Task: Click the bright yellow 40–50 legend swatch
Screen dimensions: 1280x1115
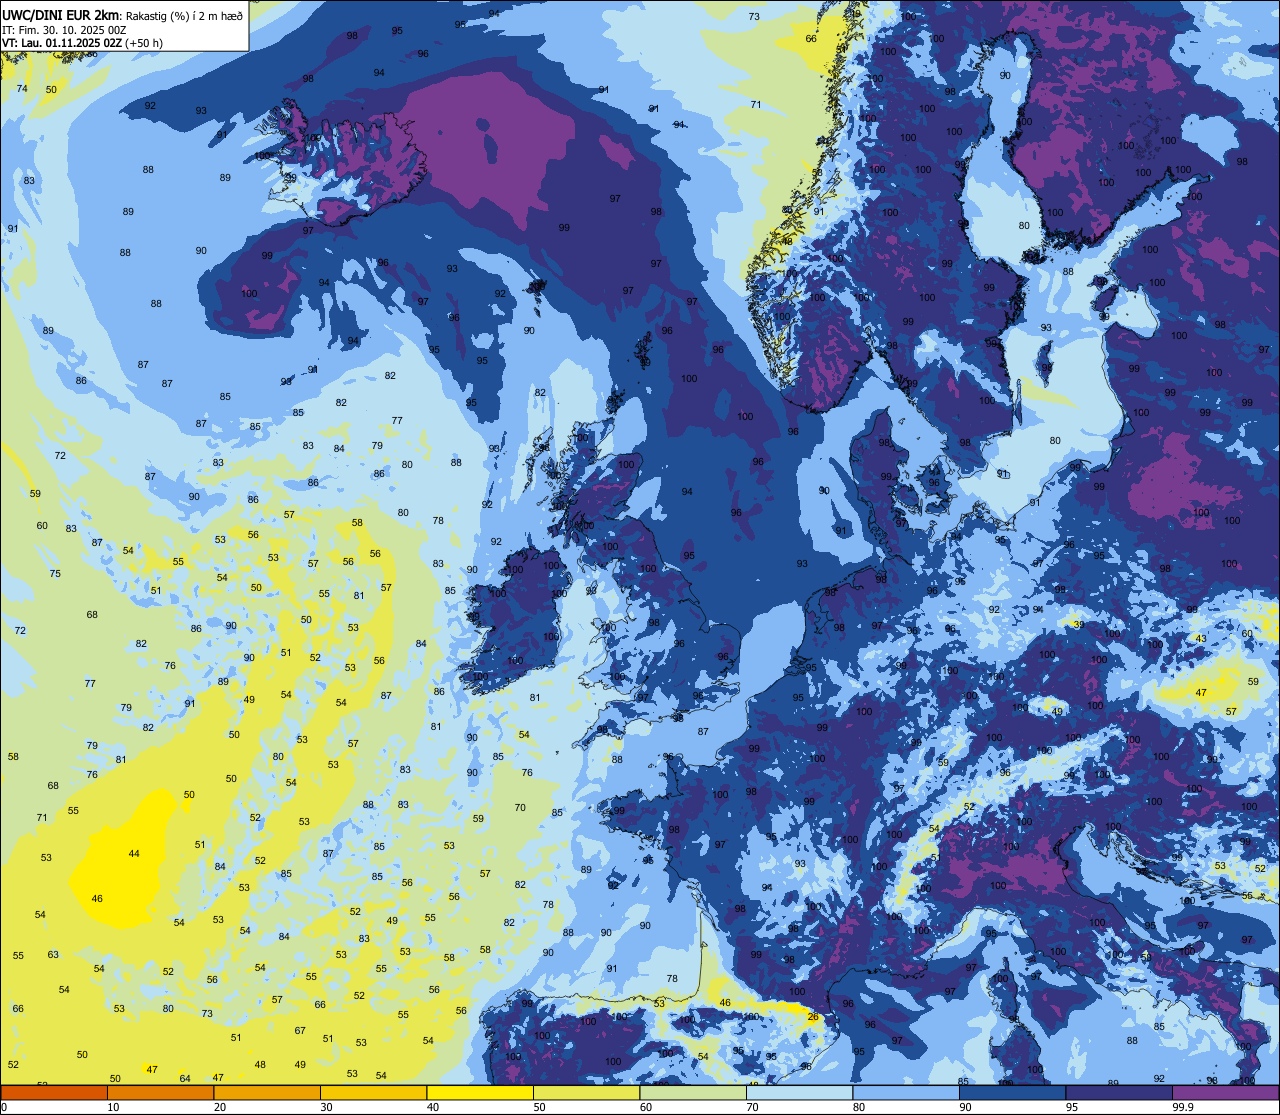Action: click(x=480, y=1092)
